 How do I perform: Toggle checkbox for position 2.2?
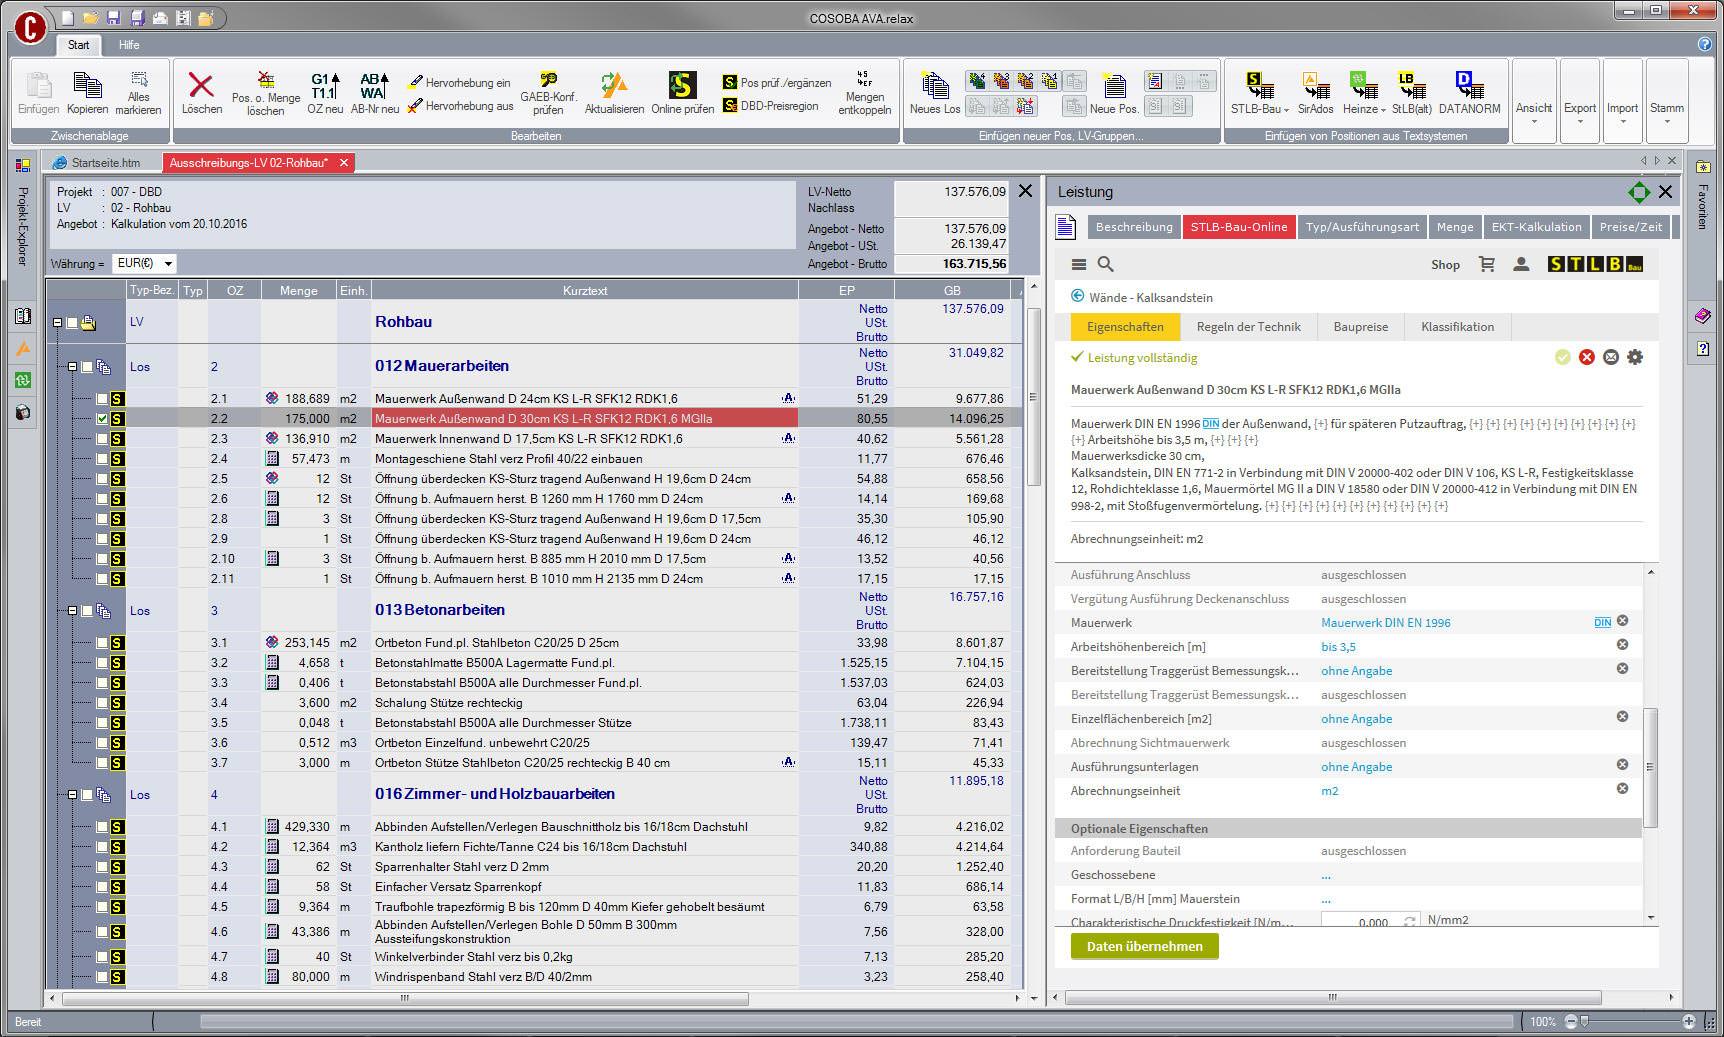coord(102,419)
